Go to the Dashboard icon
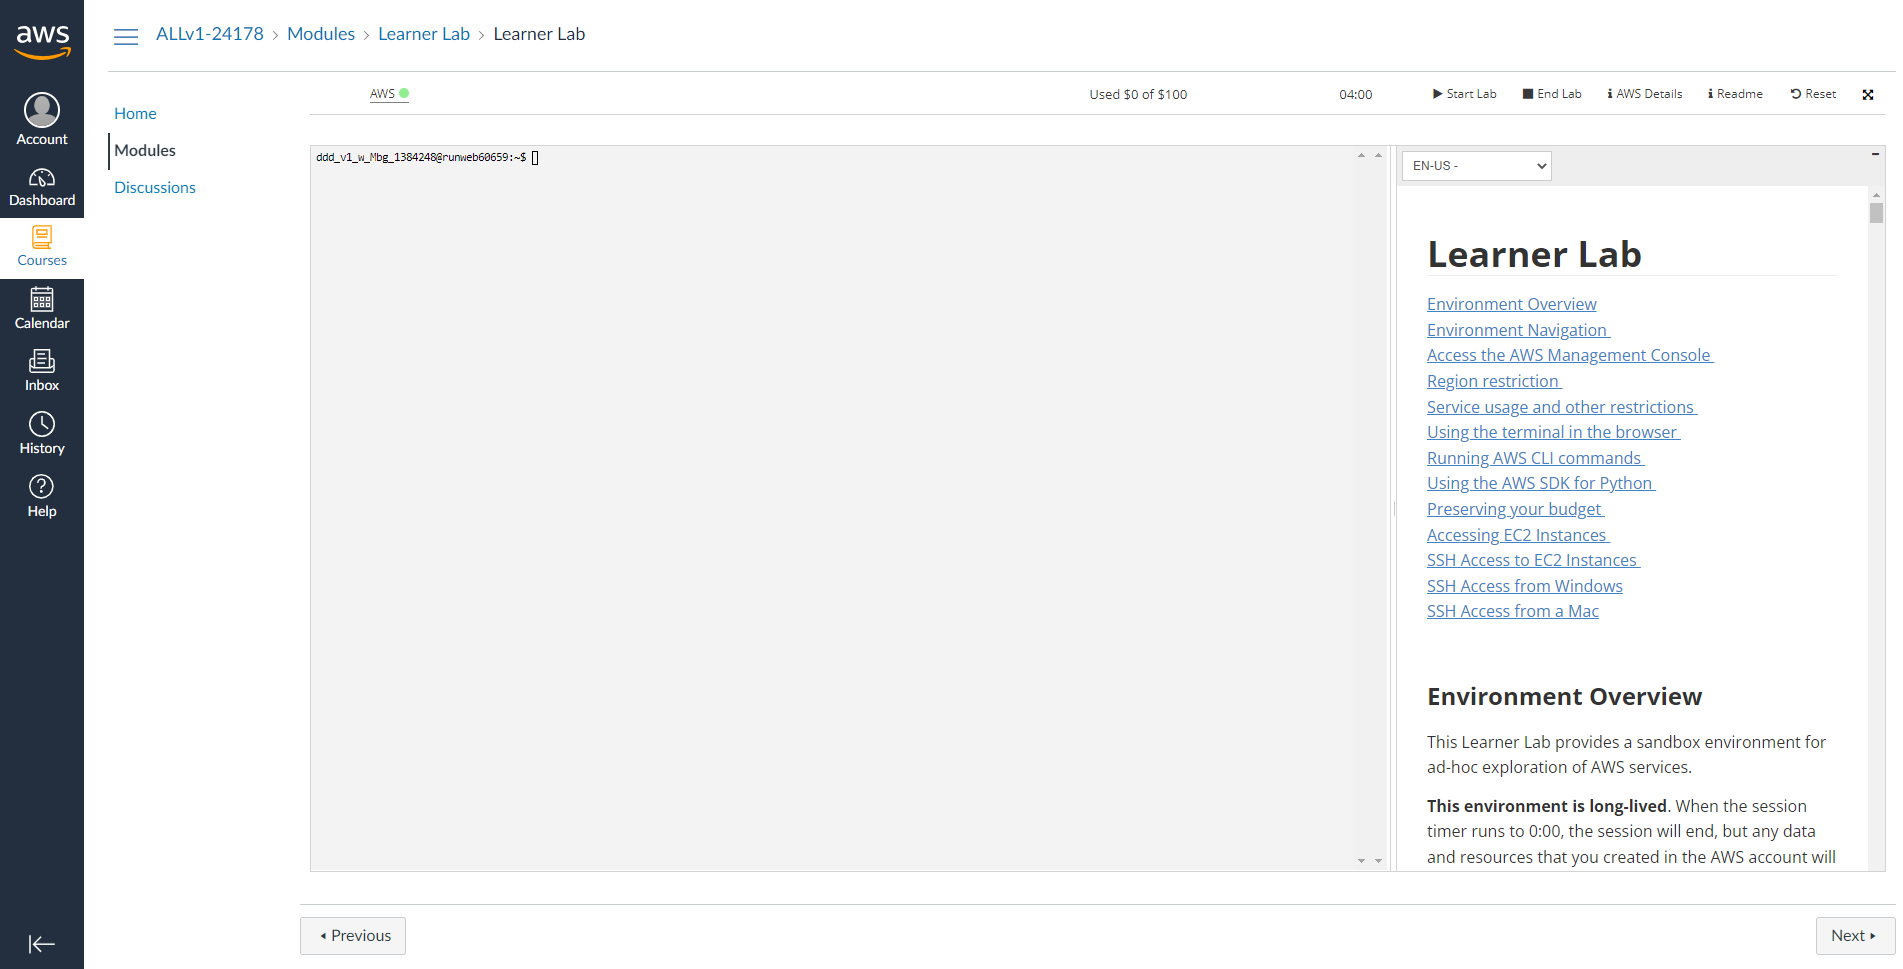The image size is (1903, 969). click(x=42, y=178)
